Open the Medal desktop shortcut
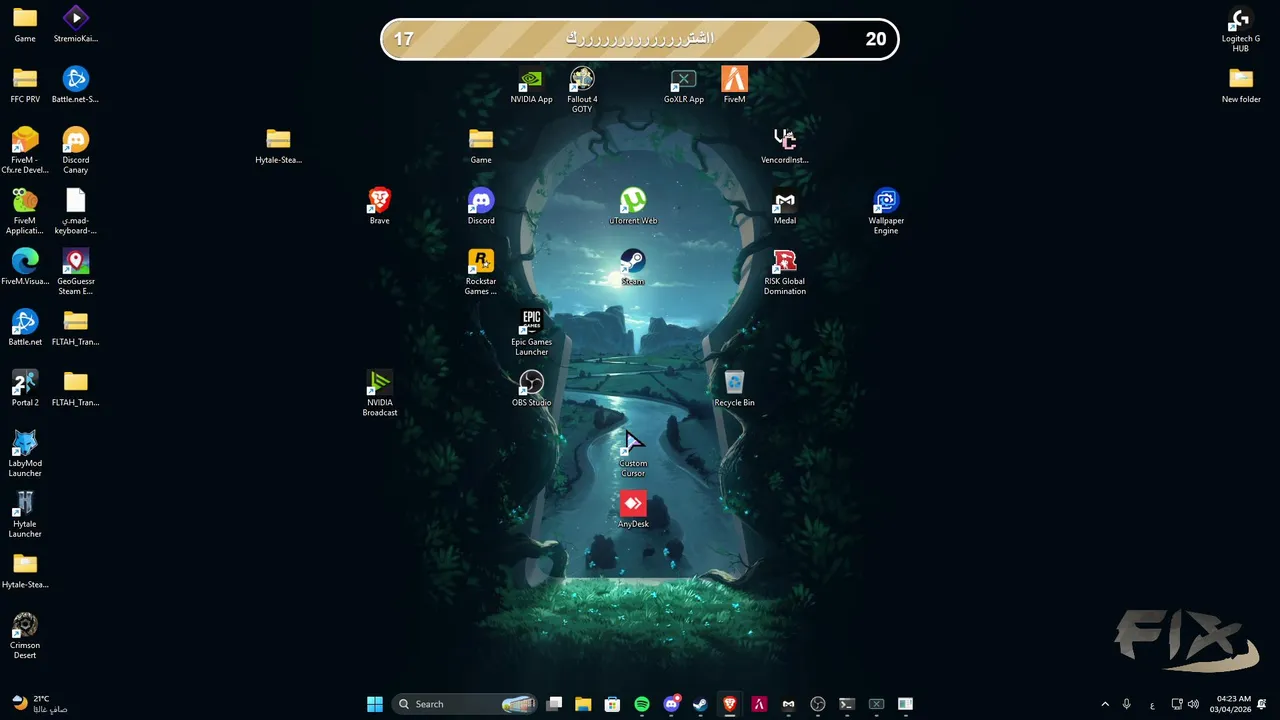Screen dimensions: 1280x720 (x=785, y=206)
